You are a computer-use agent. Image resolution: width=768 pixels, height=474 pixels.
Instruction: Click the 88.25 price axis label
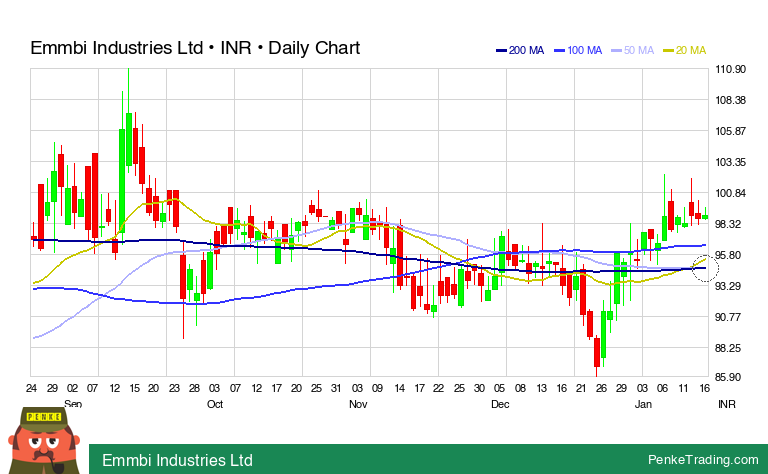click(x=730, y=348)
